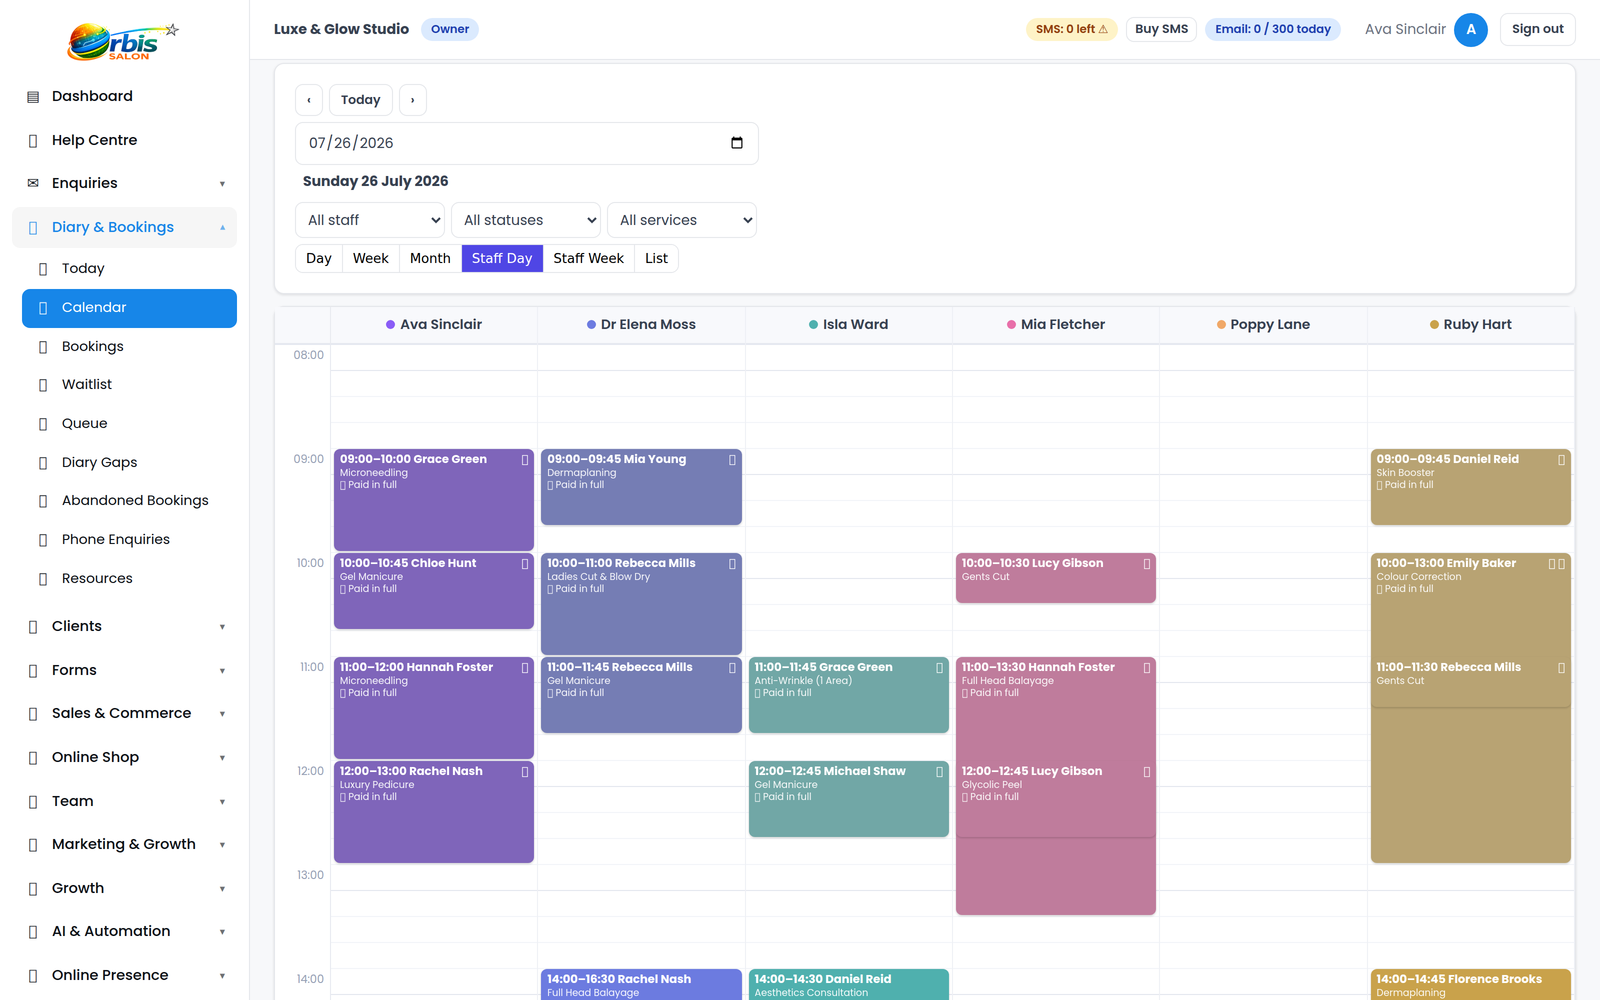The width and height of the screenshot is (1600, 1000).
Task: Click icon on Hannah Foster 11:00 Microneedling booking
Action: point(525,668)
